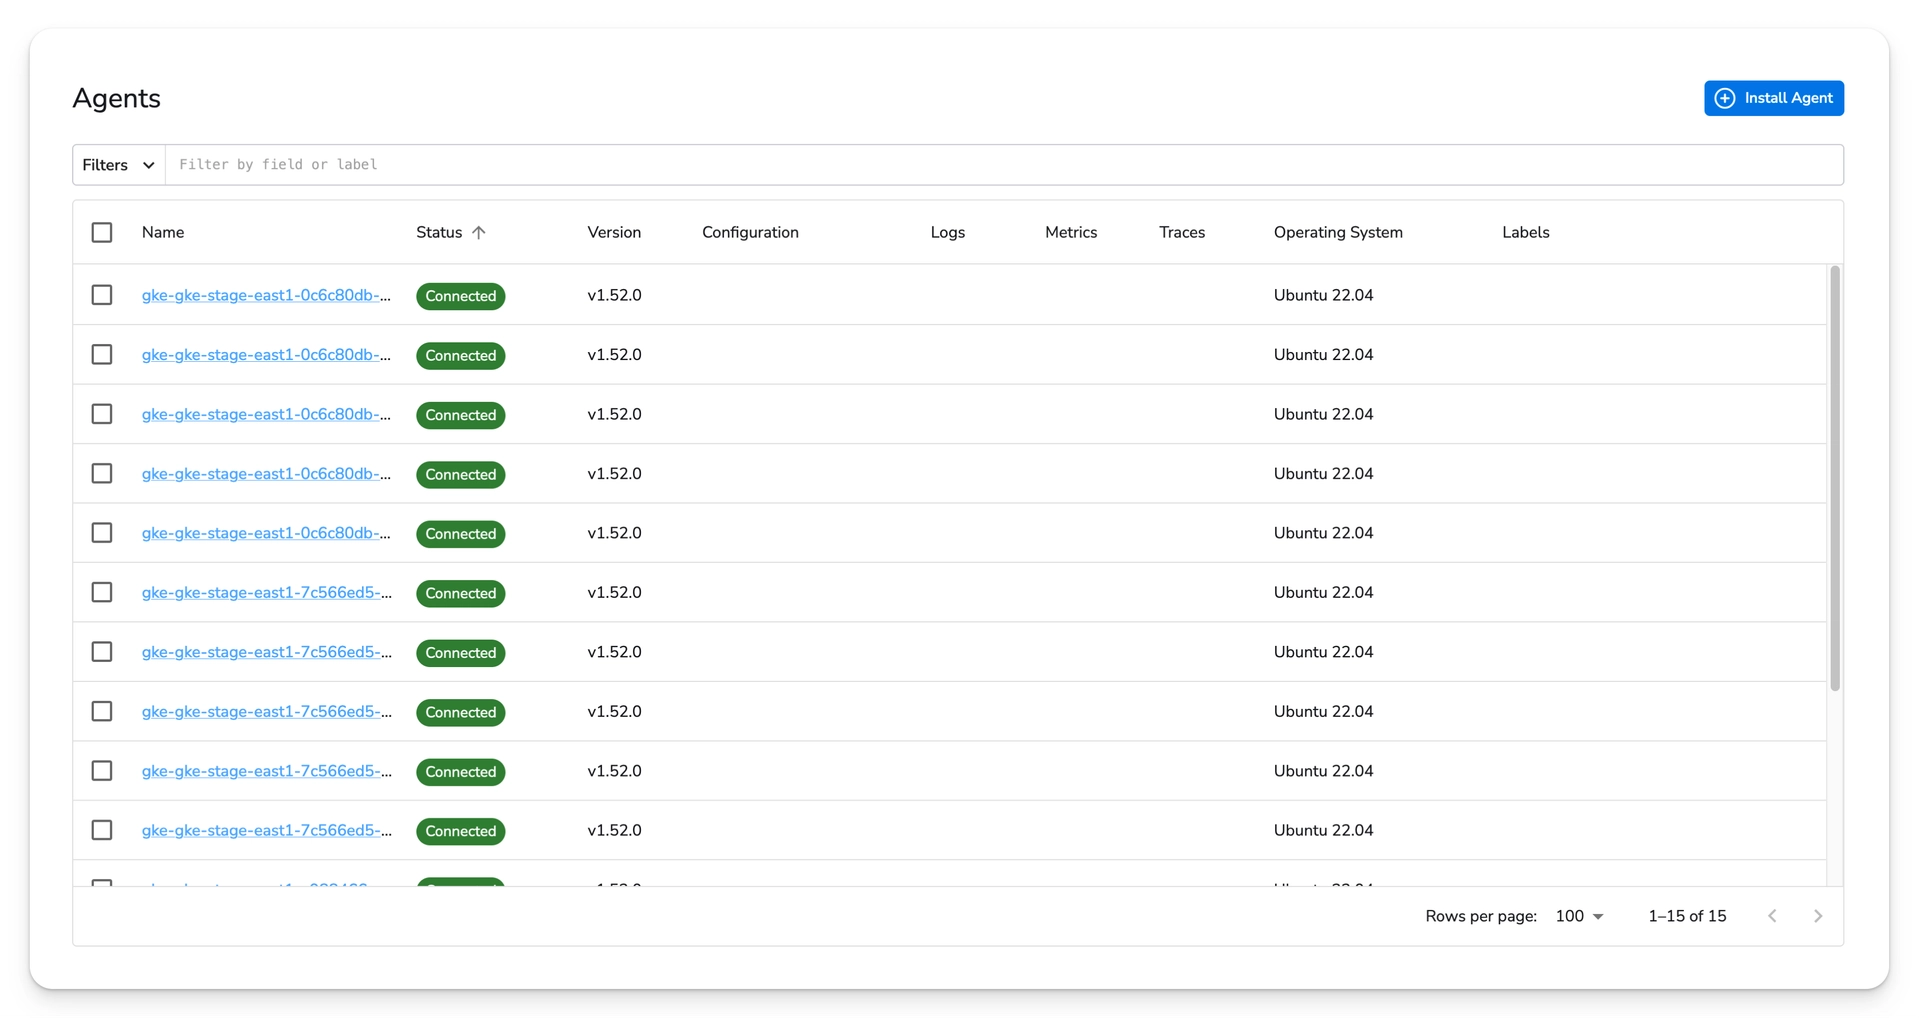The height and width of the screenshot is (1018, 1920).
Task: Open the first gke-gke-stage-east1 agent link
Action: tap(266, 295)
